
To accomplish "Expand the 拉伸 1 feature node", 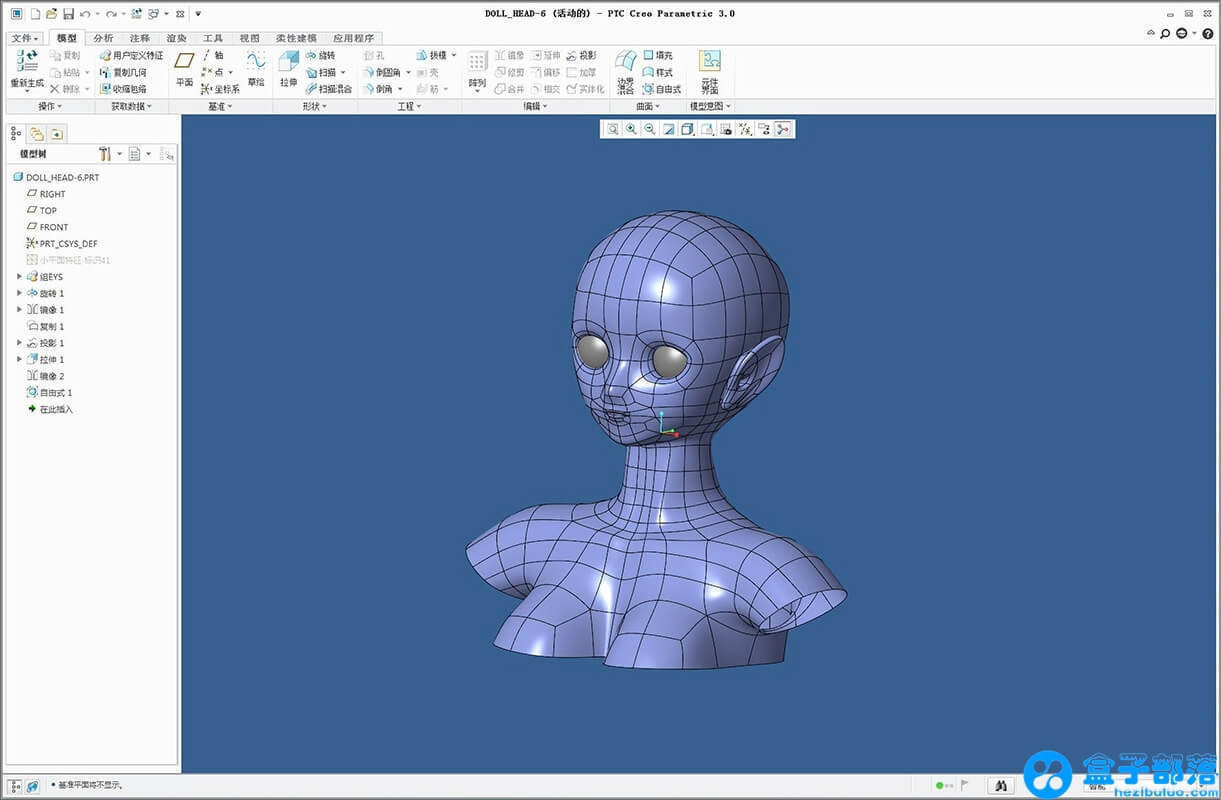I will [x=19, y=360].
